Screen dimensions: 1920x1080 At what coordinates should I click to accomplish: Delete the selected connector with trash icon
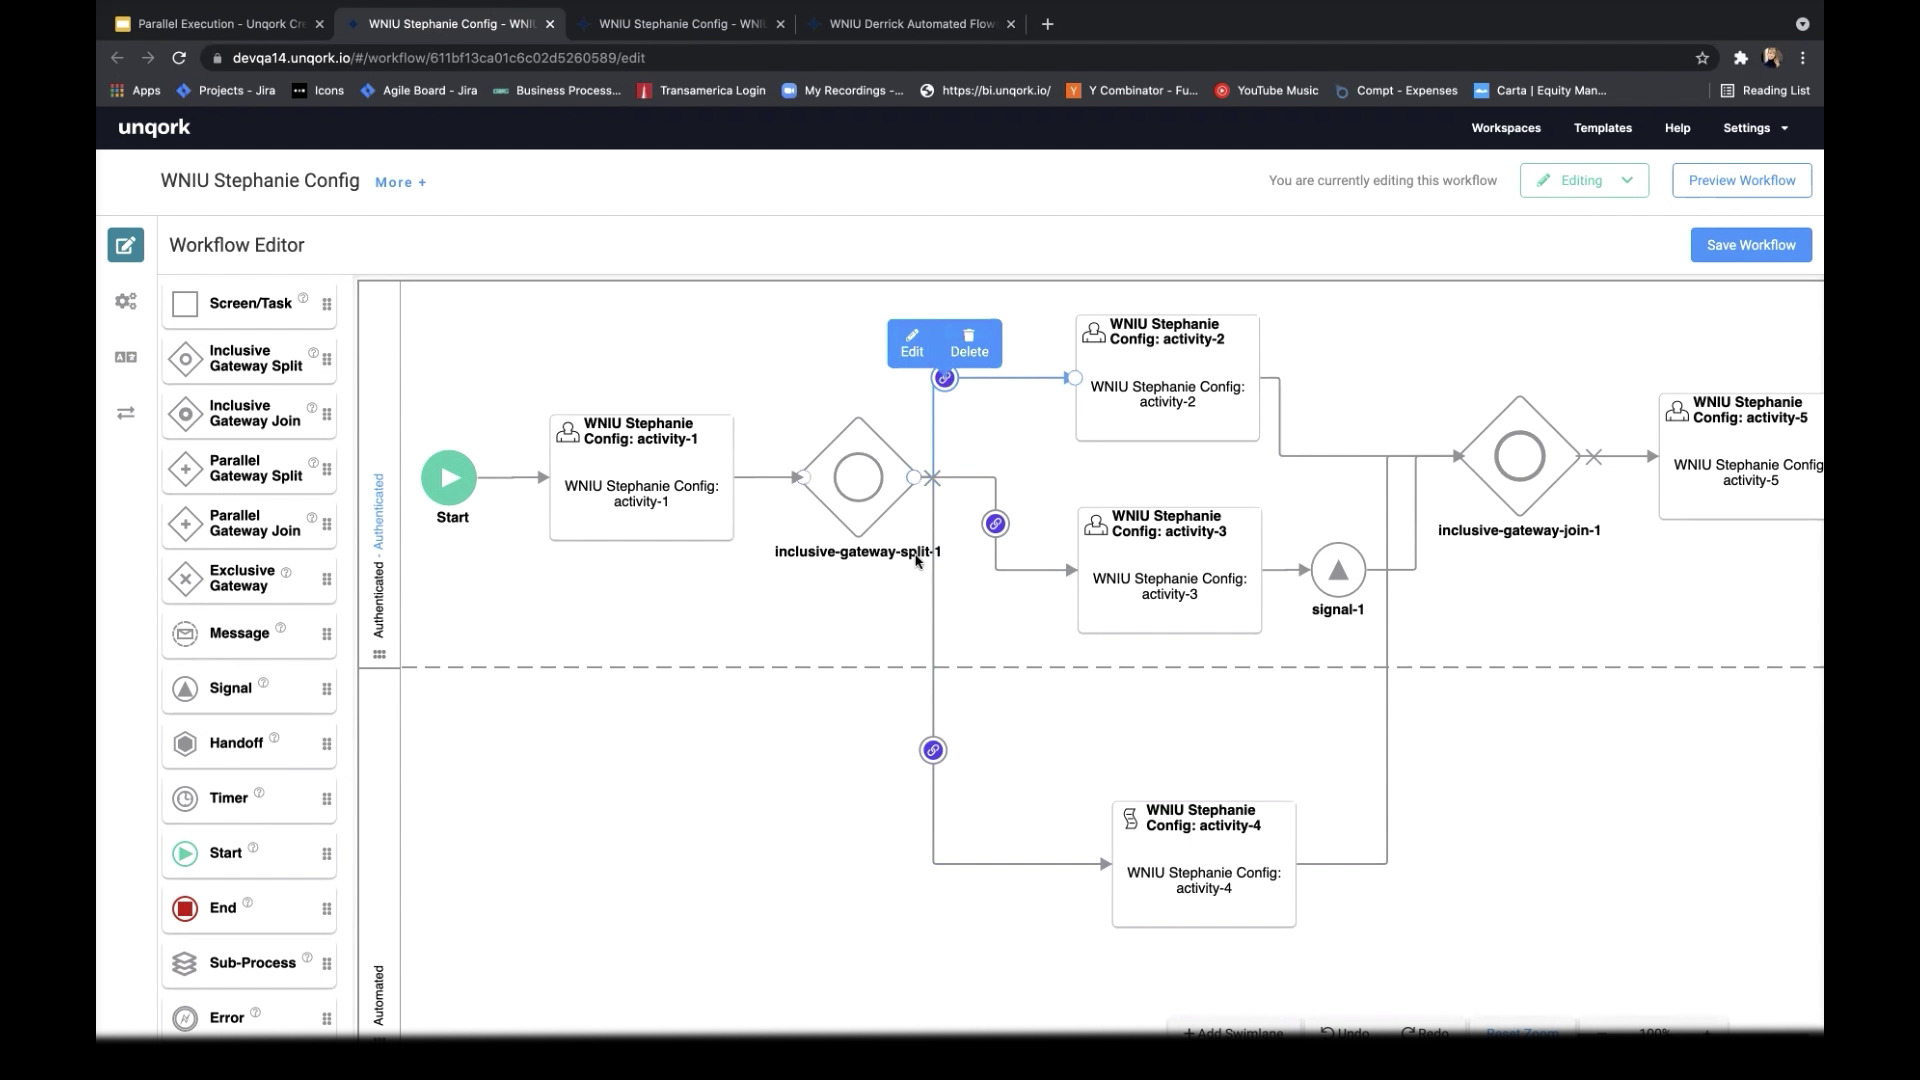pyautogui.click(x=969, y=343)
